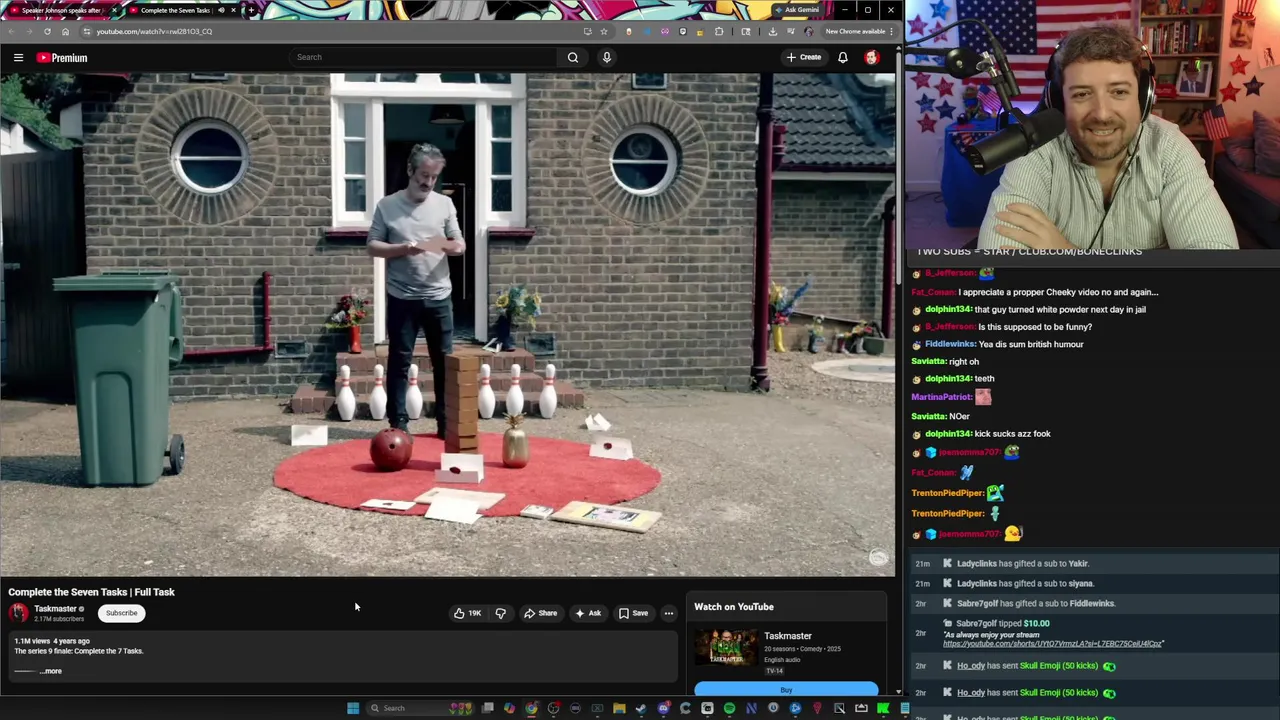Viewport: 1280px width, 720px height.
Task: Open the YouTube guide hamburger menu
Action: (x=18, y=57)
